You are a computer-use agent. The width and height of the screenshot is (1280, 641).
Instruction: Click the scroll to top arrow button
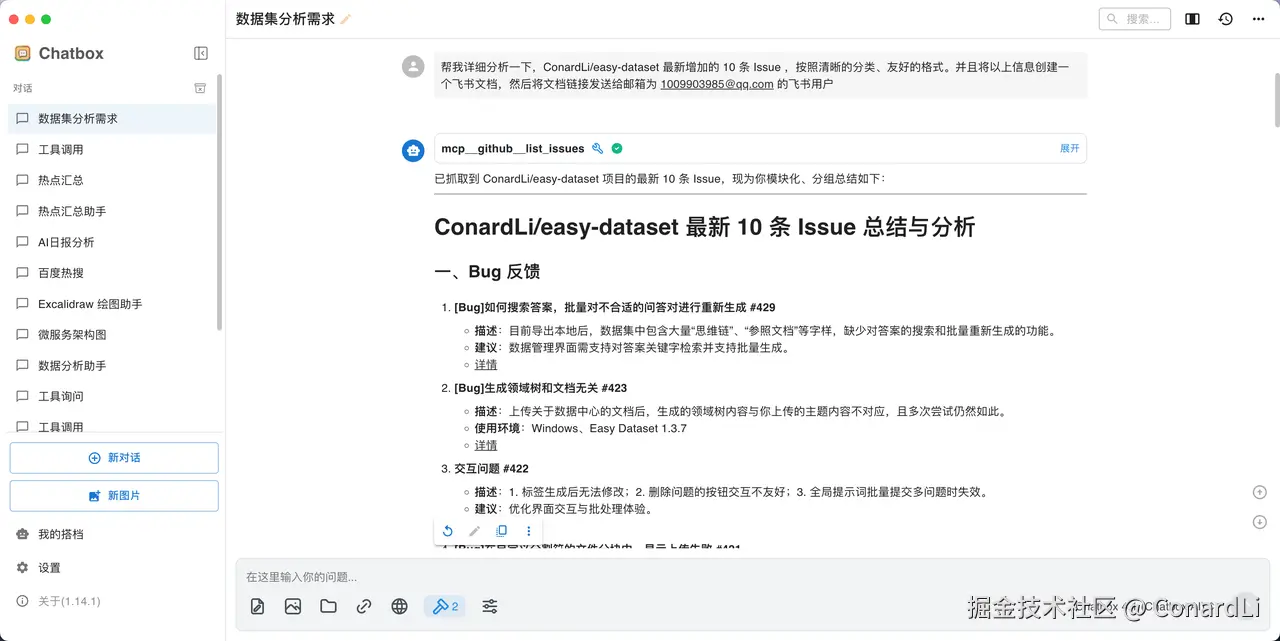click(1260, 492)
